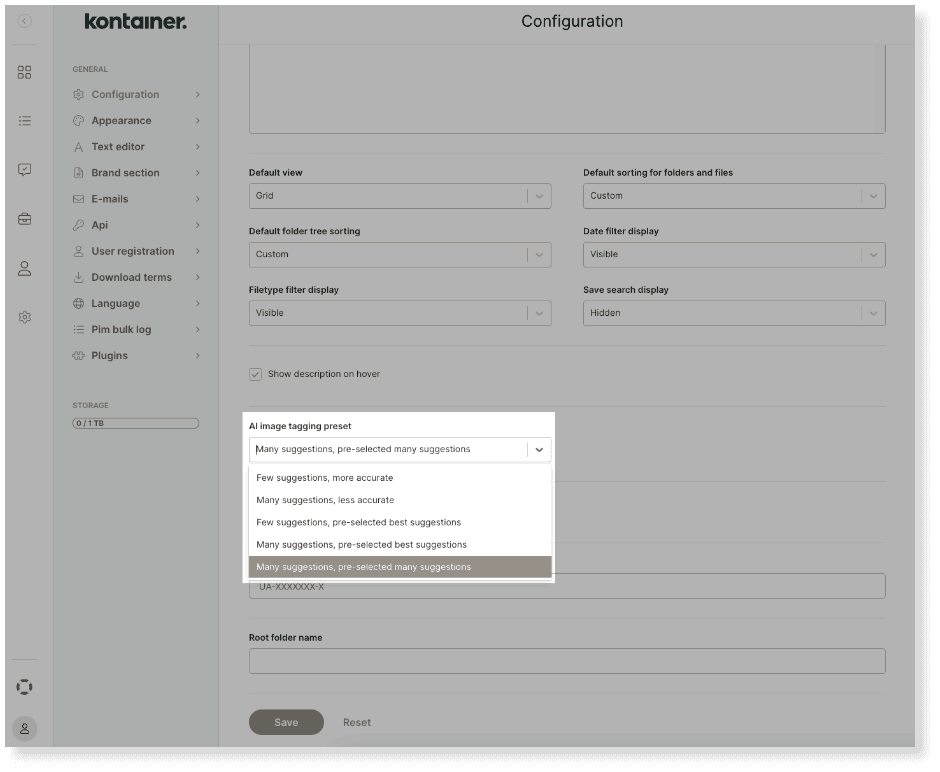Click the back arrow collapse icon
940x772 pixels.
[25, 21]
